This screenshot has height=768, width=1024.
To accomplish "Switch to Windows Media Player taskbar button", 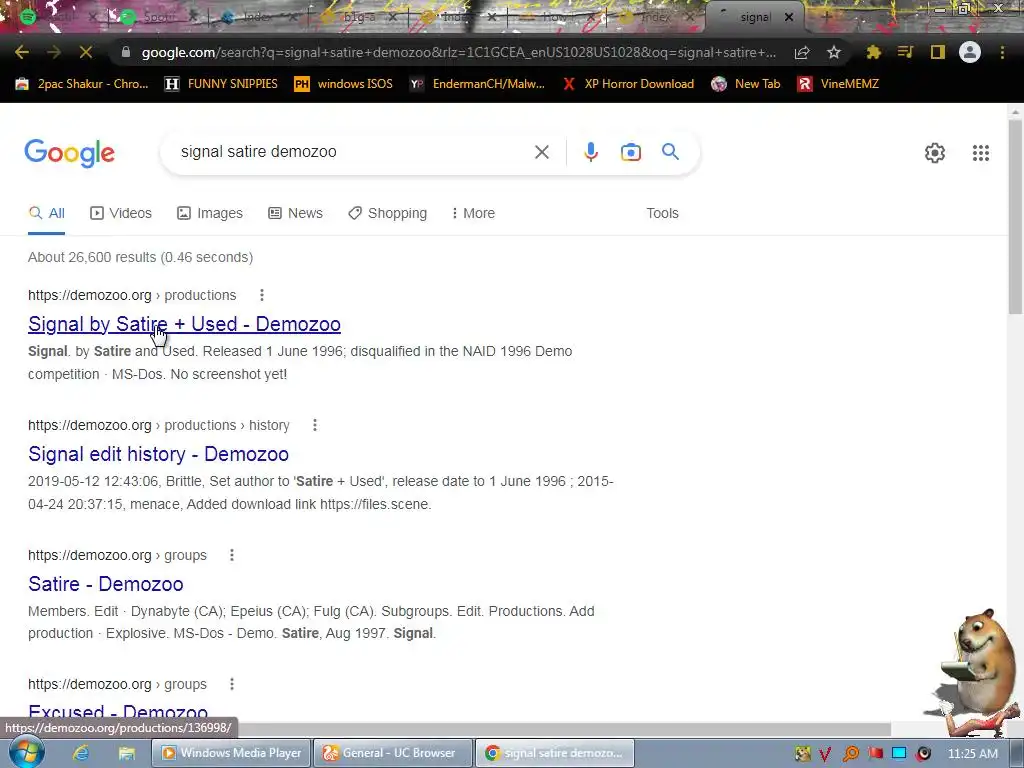I will (231, 753).
